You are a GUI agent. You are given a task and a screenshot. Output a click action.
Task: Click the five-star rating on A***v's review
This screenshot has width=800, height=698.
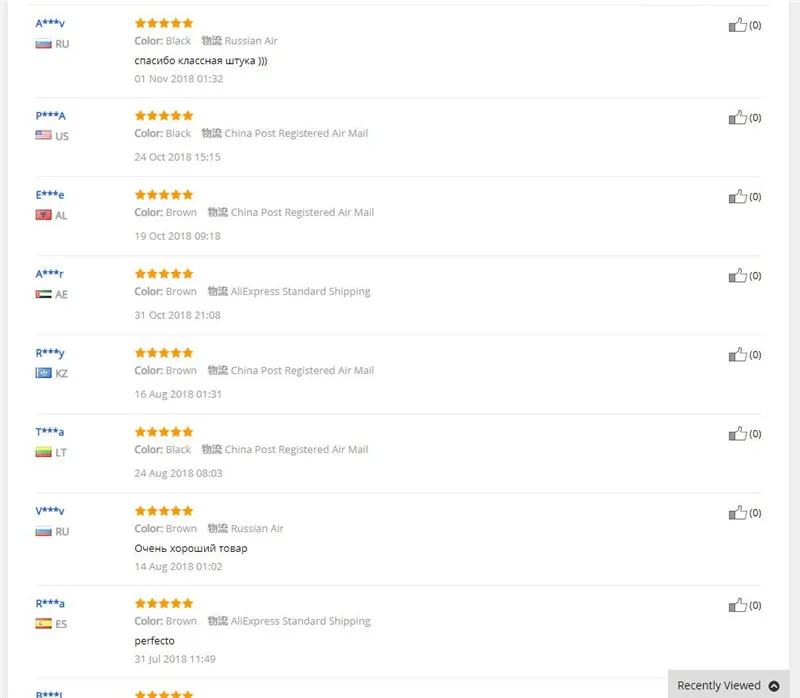click(164, 23)
